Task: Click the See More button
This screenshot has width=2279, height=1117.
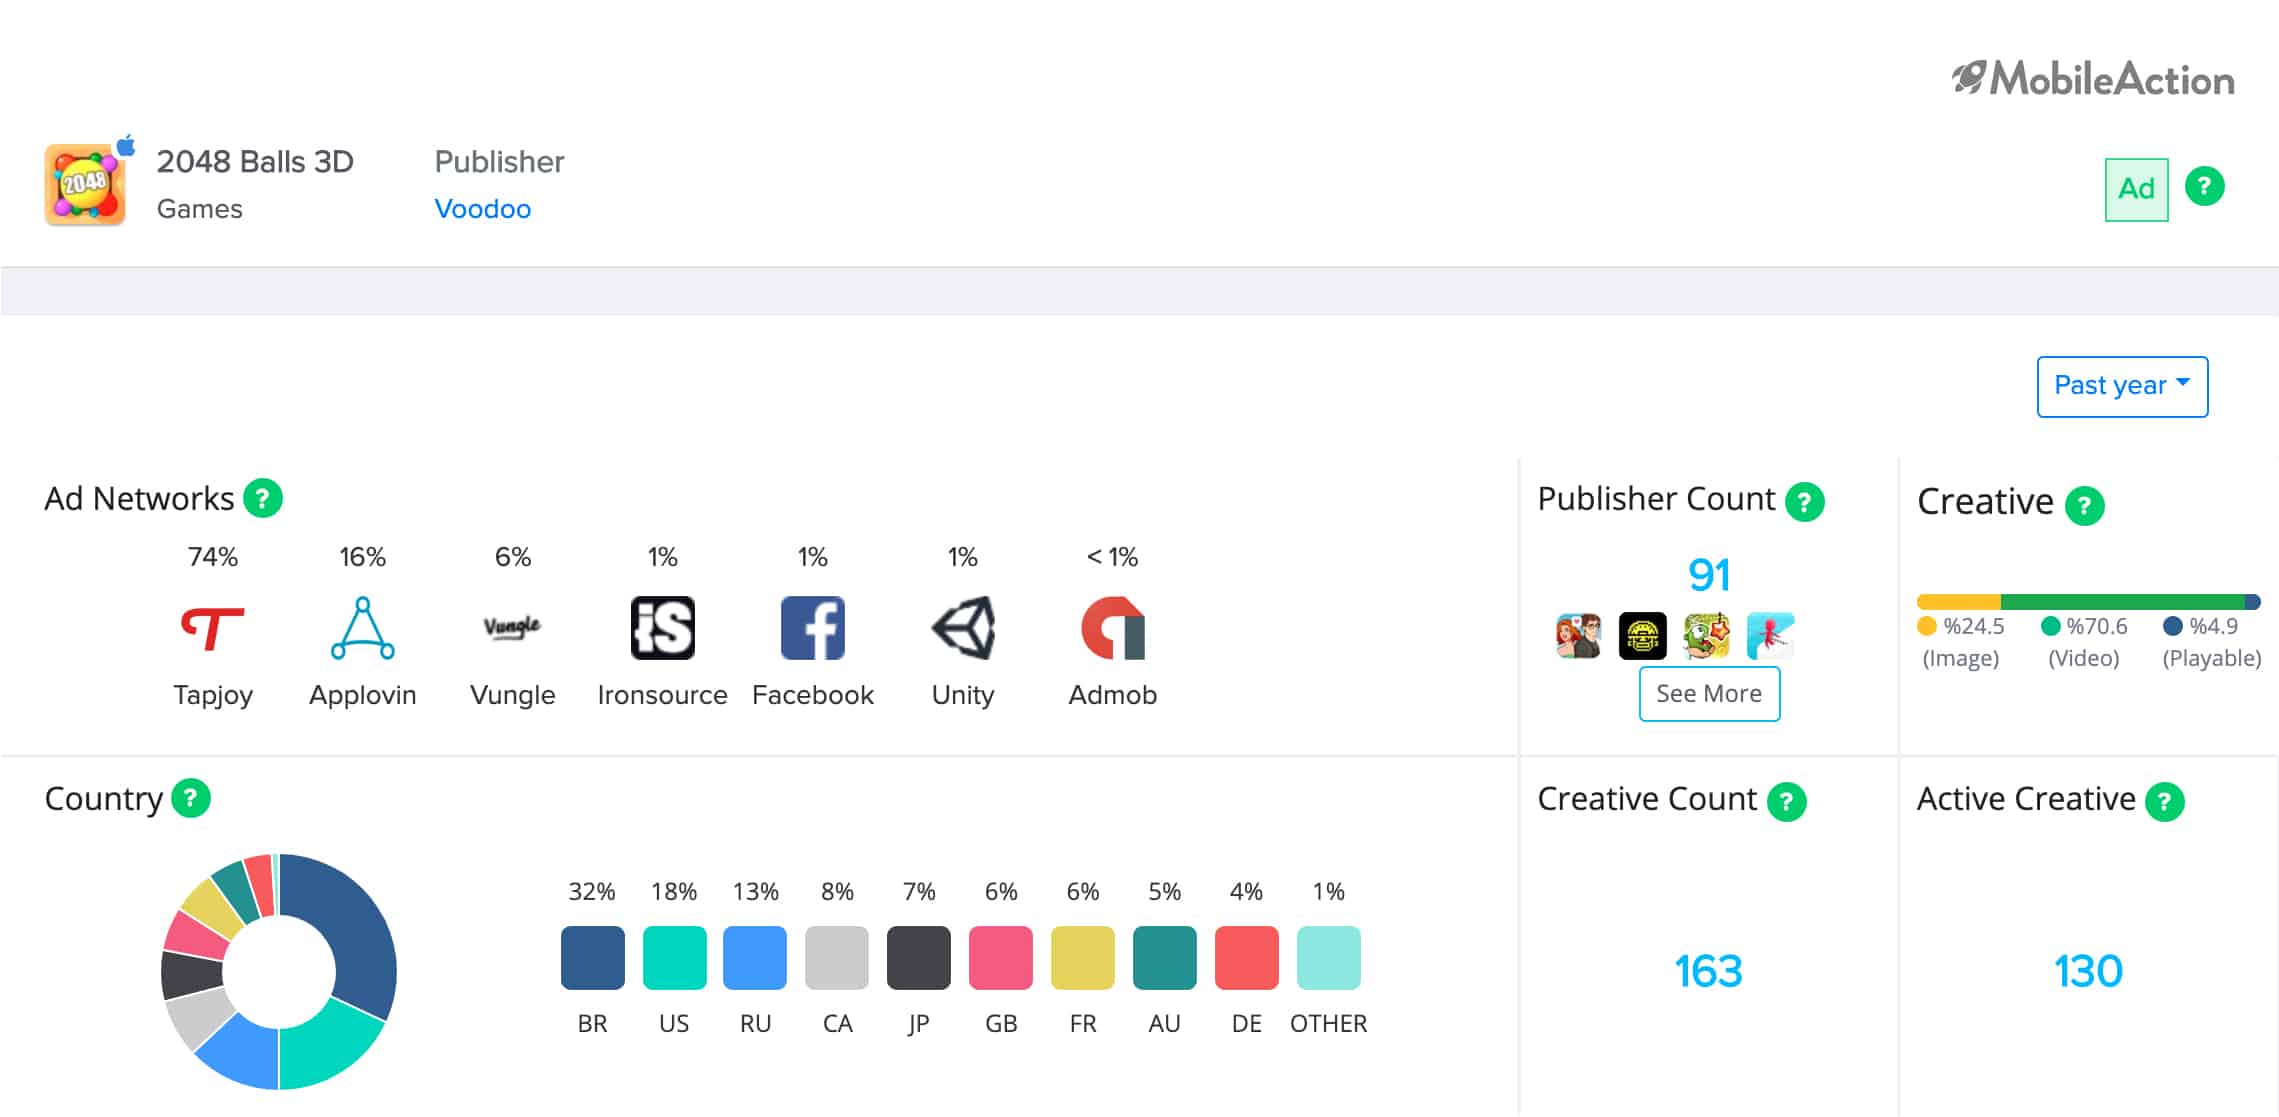Action: click(x=1709, y=694)
